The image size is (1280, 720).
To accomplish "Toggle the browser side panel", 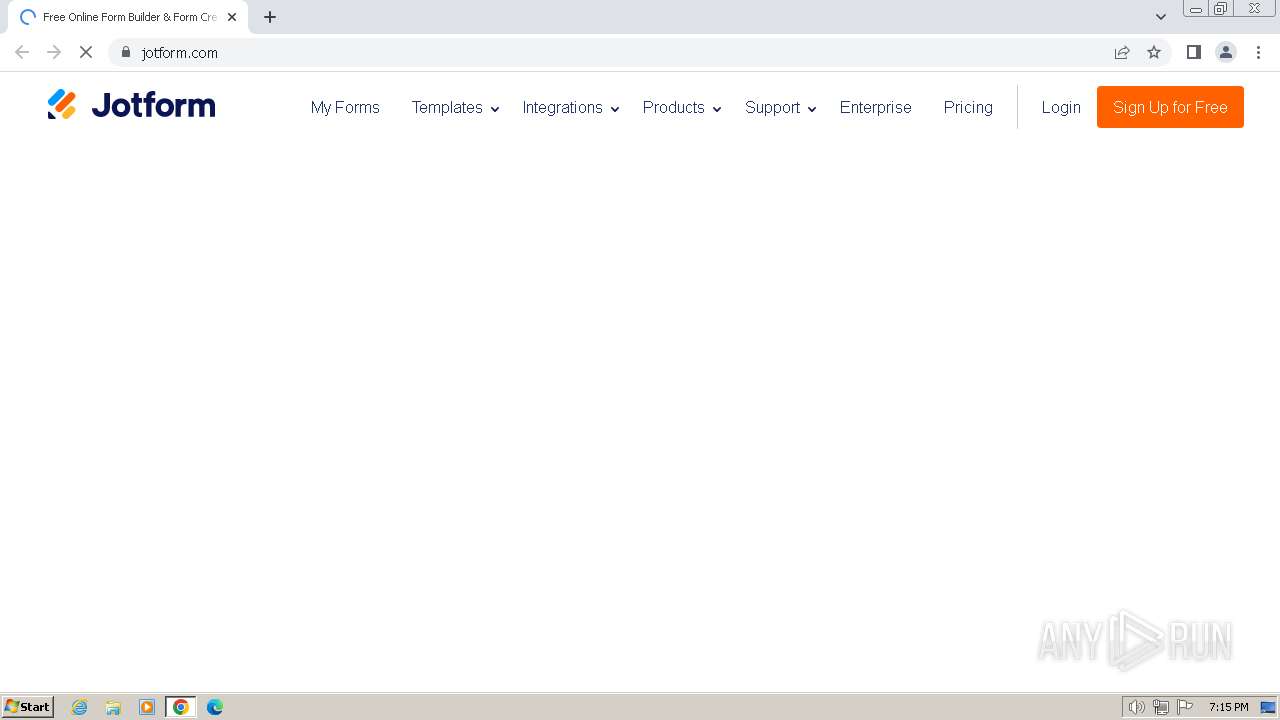I will tap(1193, 52).
